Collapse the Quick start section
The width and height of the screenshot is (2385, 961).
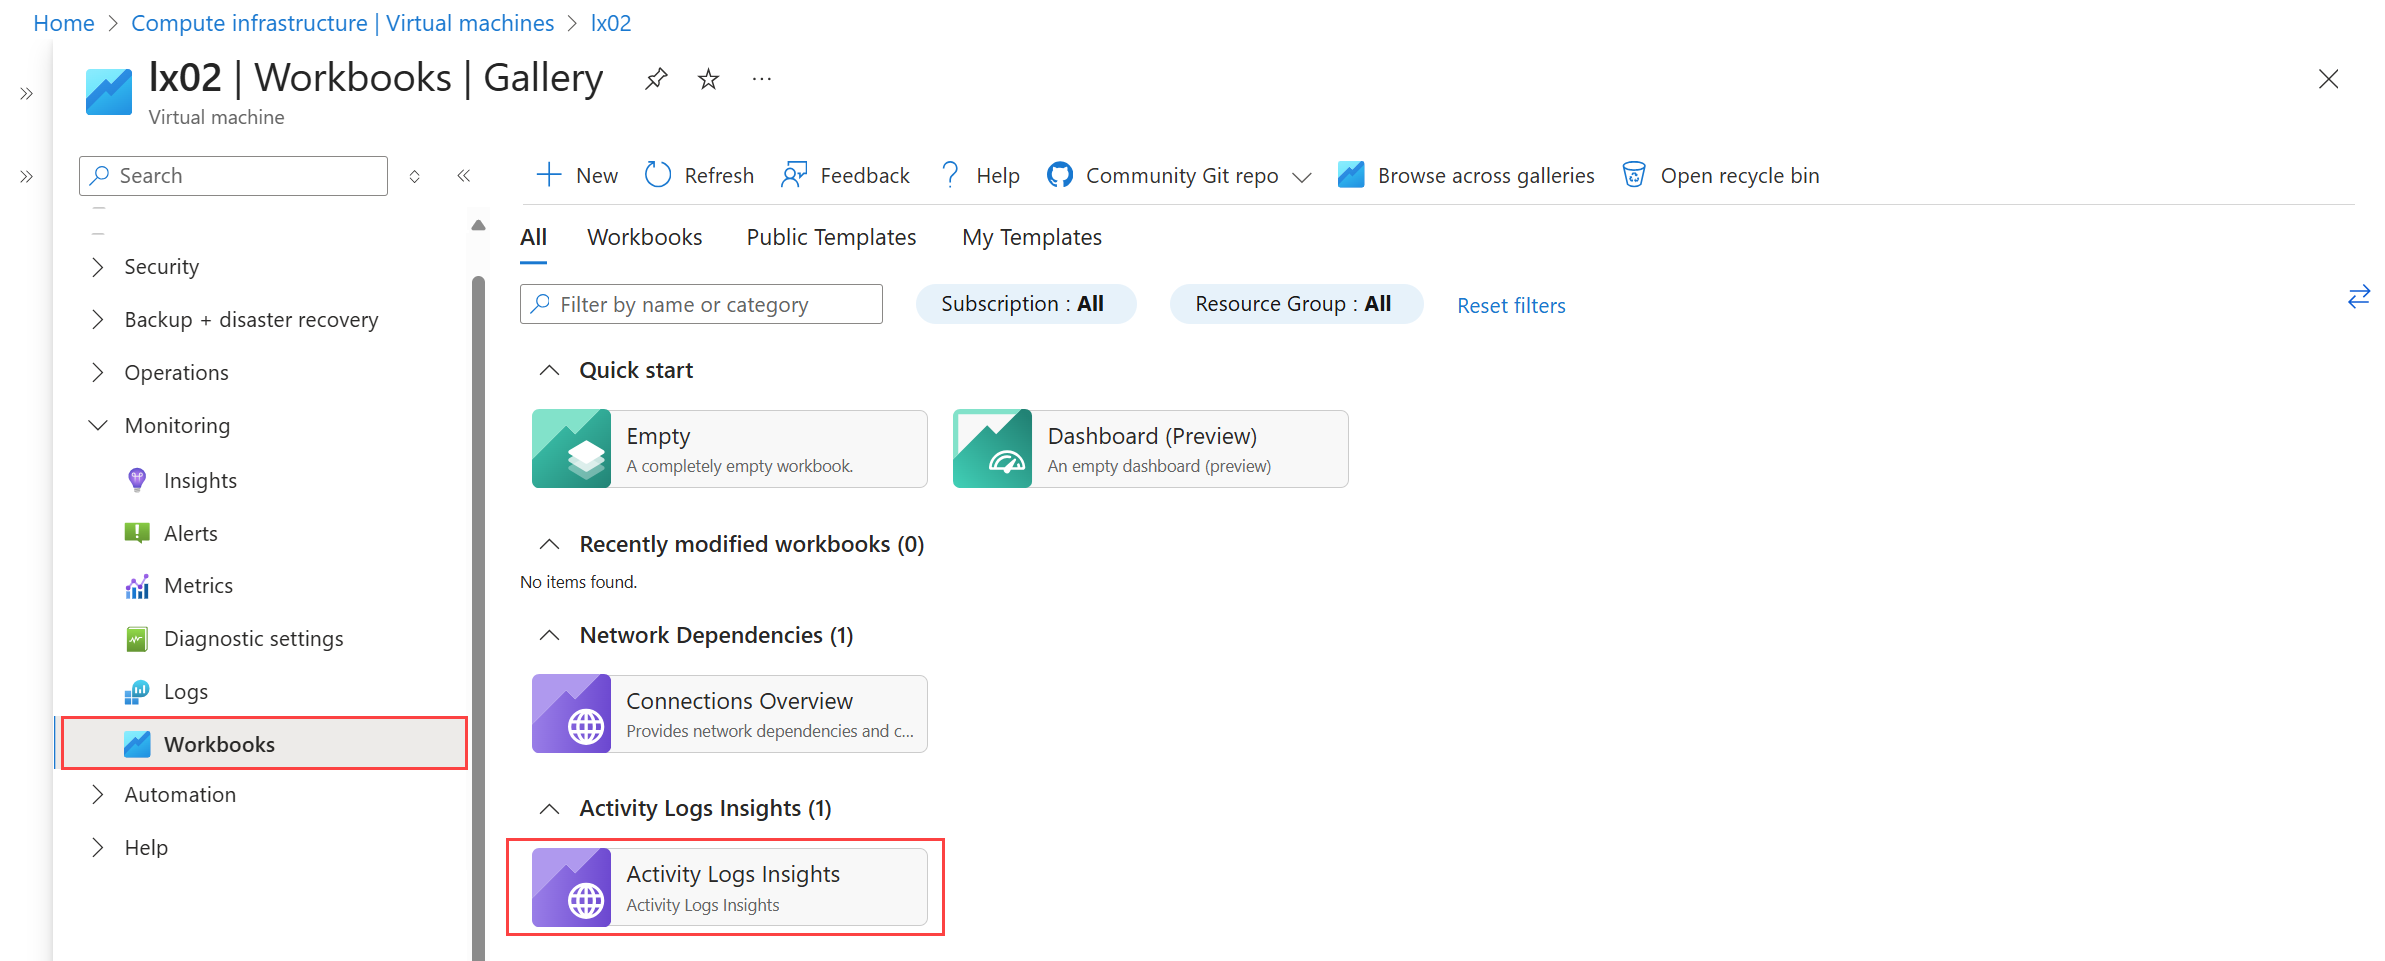(x=549, y=371)
